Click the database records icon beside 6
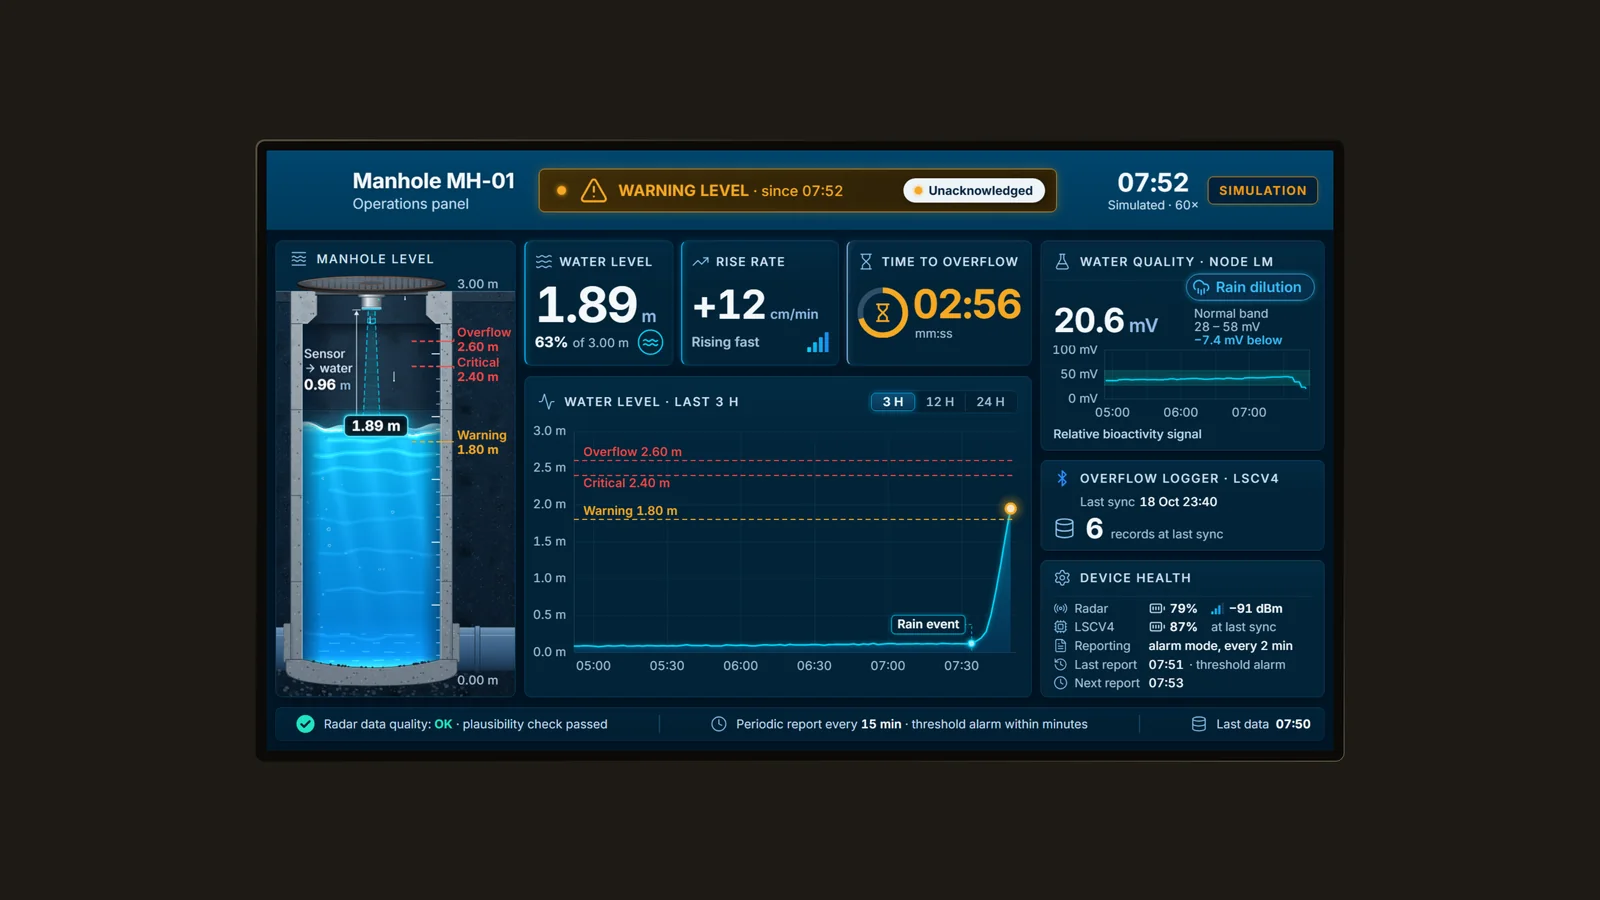 pos(1065,528)
